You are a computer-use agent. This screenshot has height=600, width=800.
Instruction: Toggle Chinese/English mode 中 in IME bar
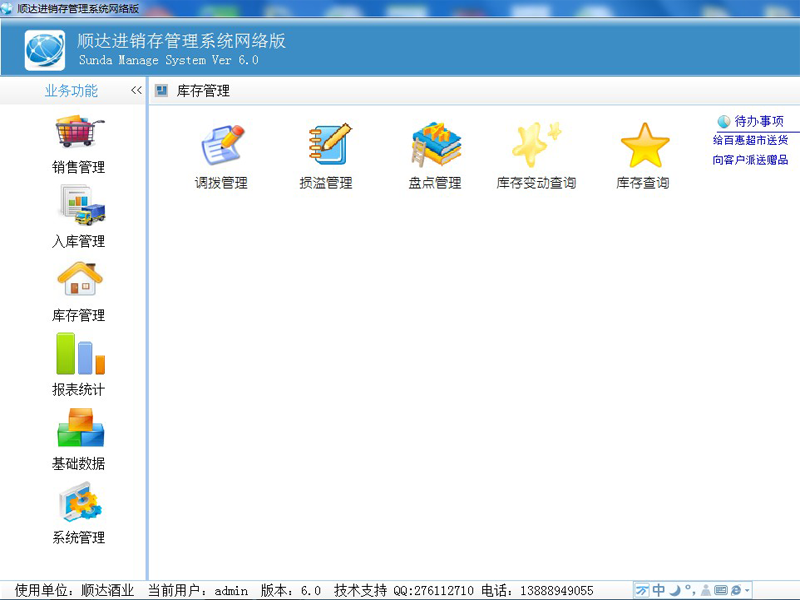(x=659, y=590)
